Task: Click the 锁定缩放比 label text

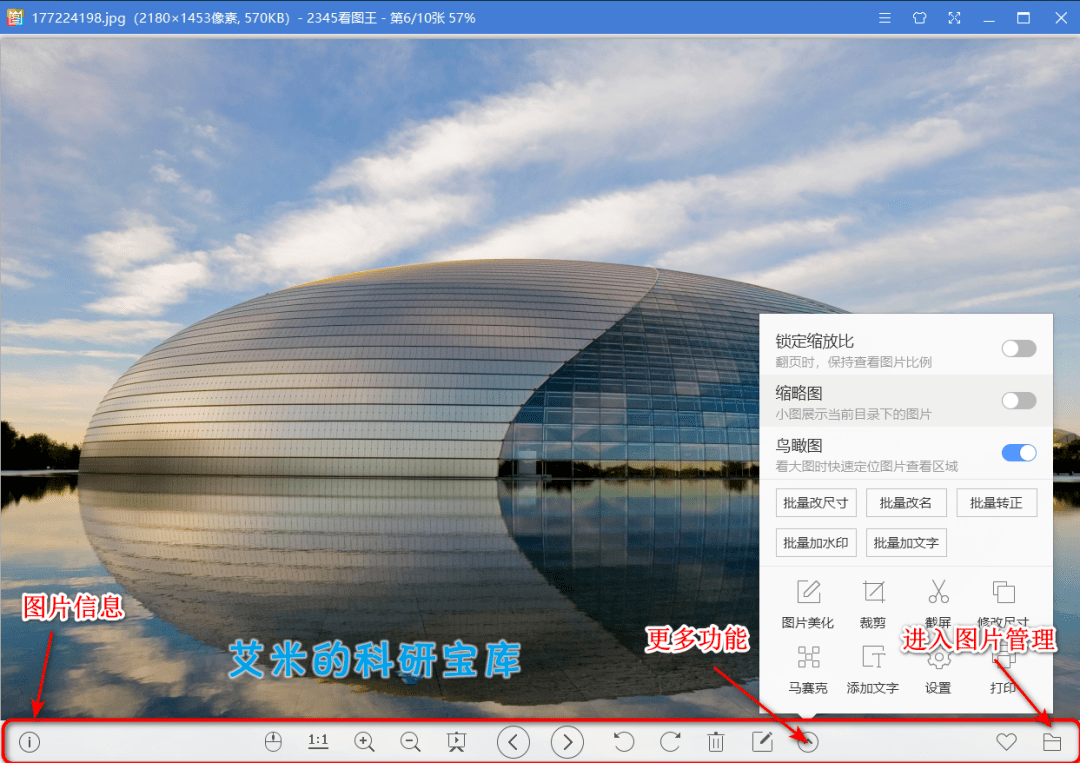Action: tap(815, 342)
